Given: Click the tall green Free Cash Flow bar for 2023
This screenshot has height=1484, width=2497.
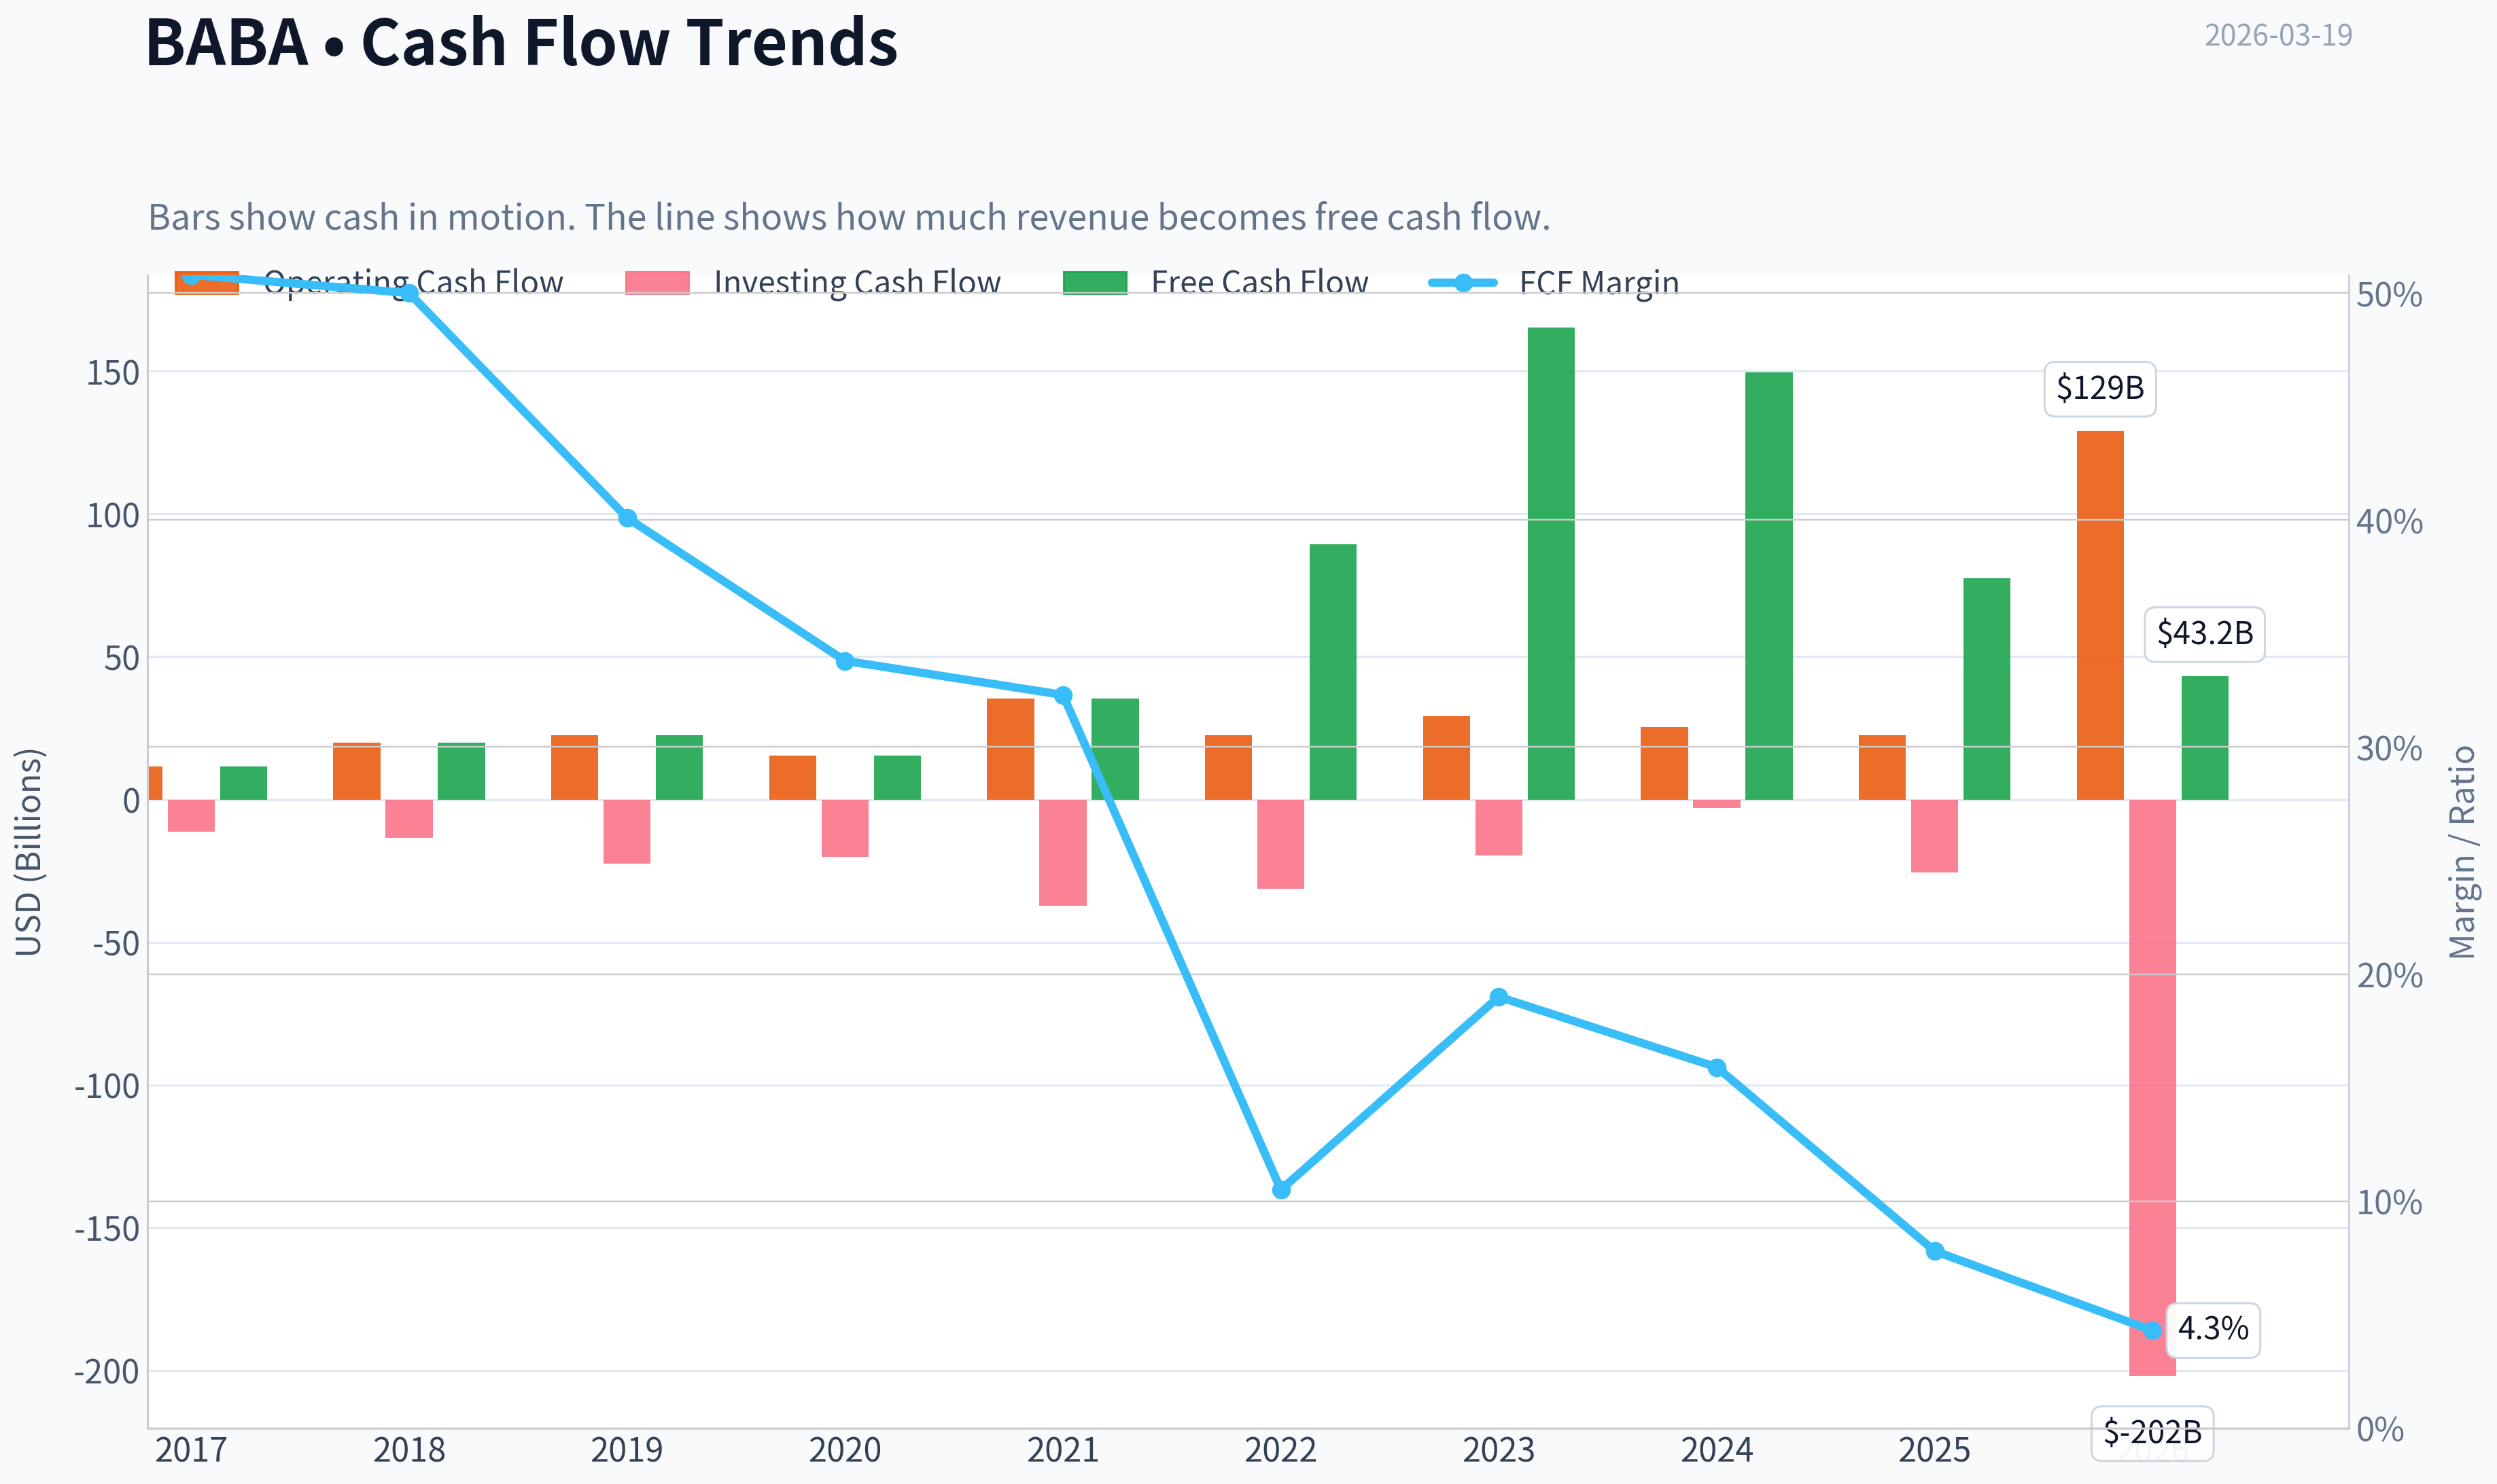Looking at the screenshot, I should tap(1551, 564).
